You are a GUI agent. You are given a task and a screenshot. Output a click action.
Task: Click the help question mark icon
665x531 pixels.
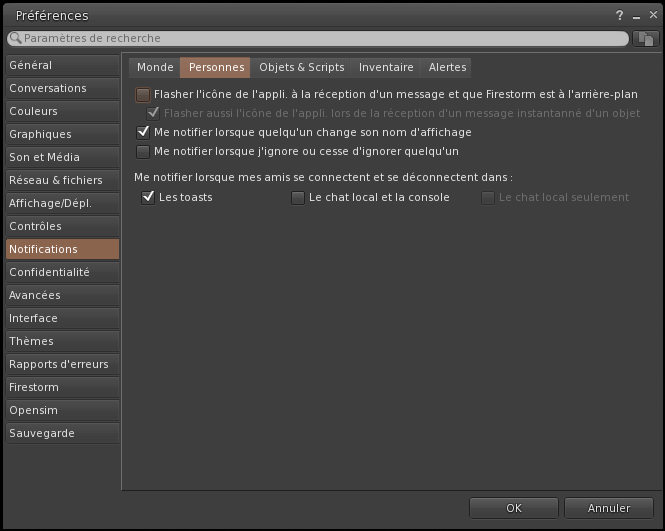coord(619,15)
